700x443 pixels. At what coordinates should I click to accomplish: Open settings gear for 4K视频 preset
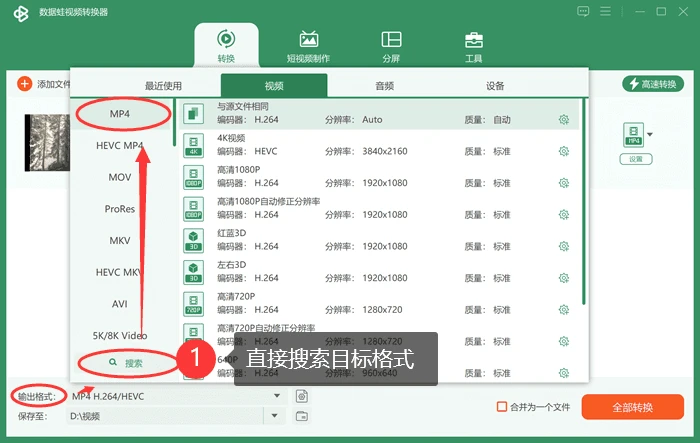pos(564,151)
